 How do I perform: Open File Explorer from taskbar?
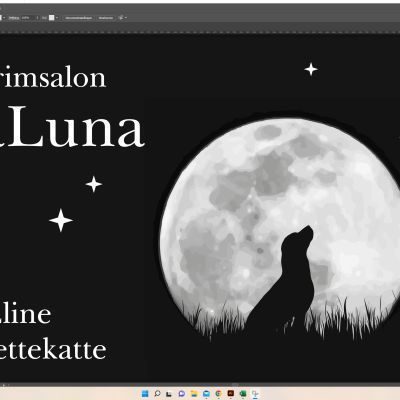(194, 394)
